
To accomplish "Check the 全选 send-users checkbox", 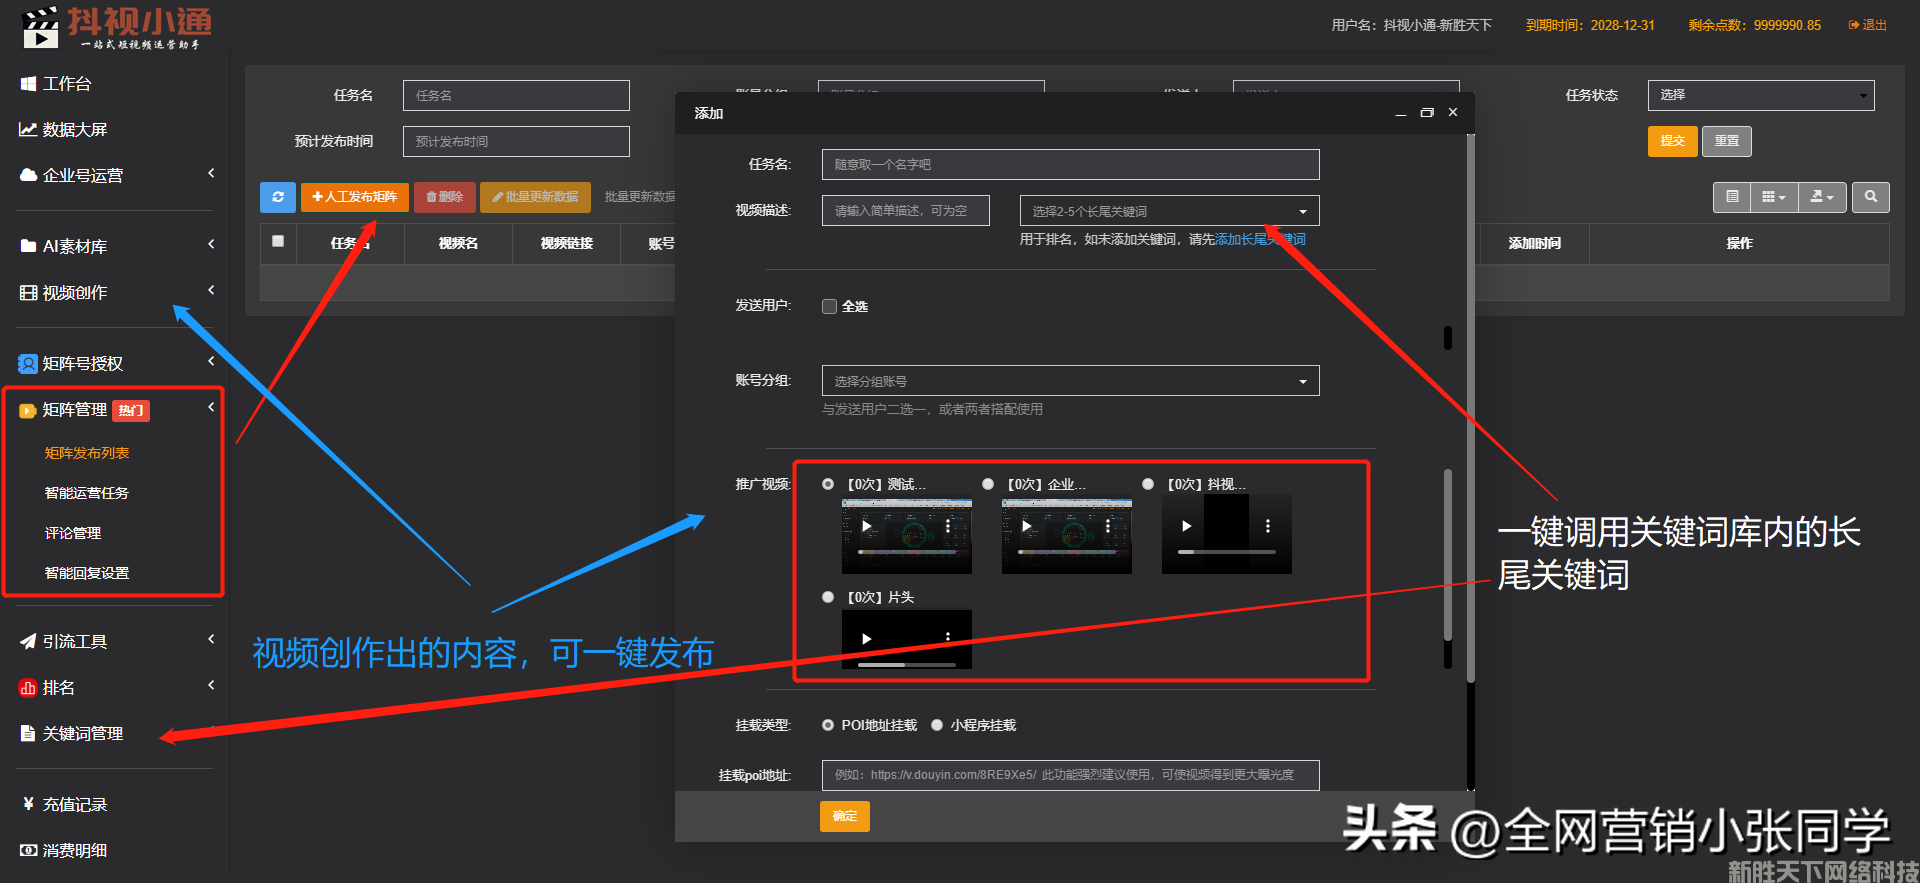I will click(829, 307).
